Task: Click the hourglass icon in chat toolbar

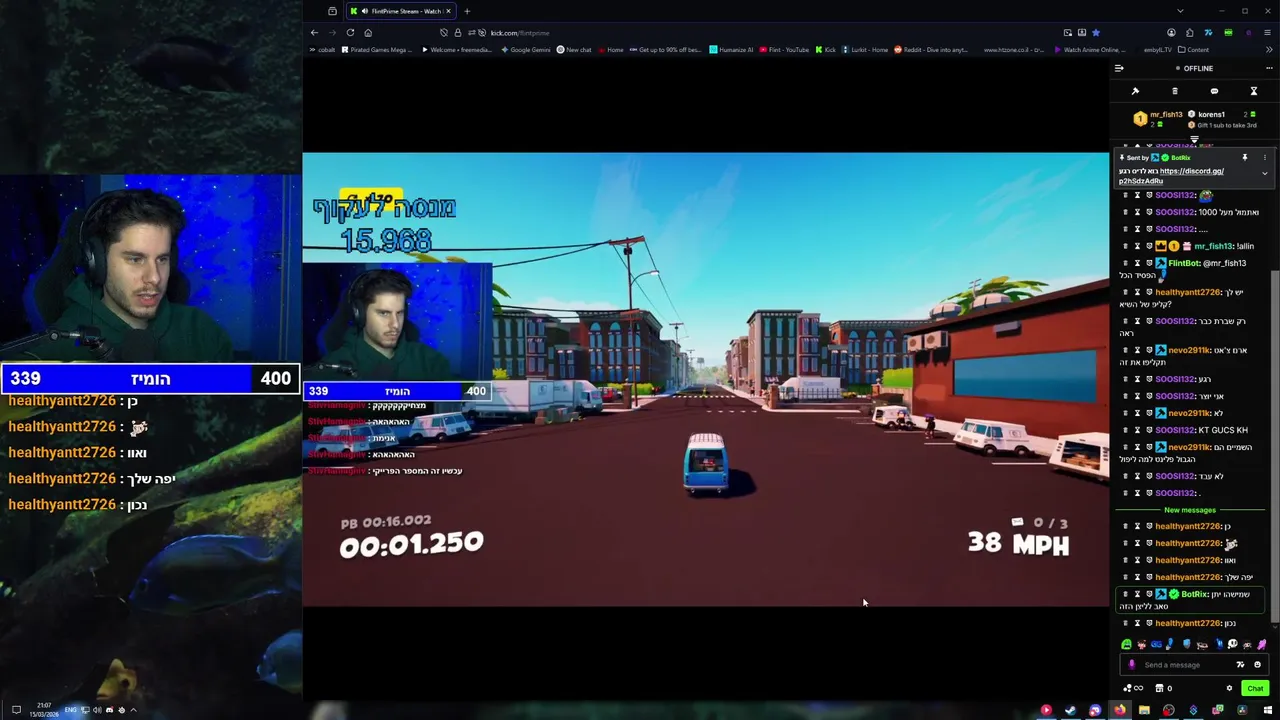Action: pos(1253,91)
